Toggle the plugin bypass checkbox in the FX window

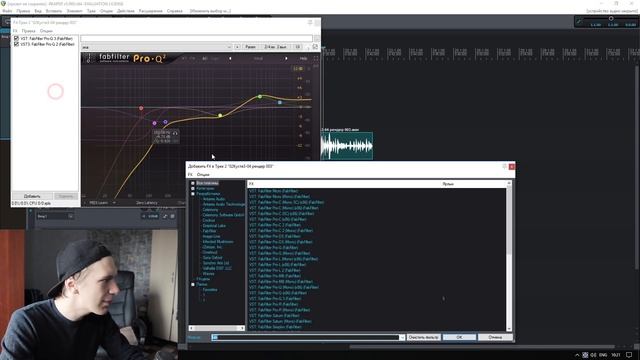pos(315,47)
